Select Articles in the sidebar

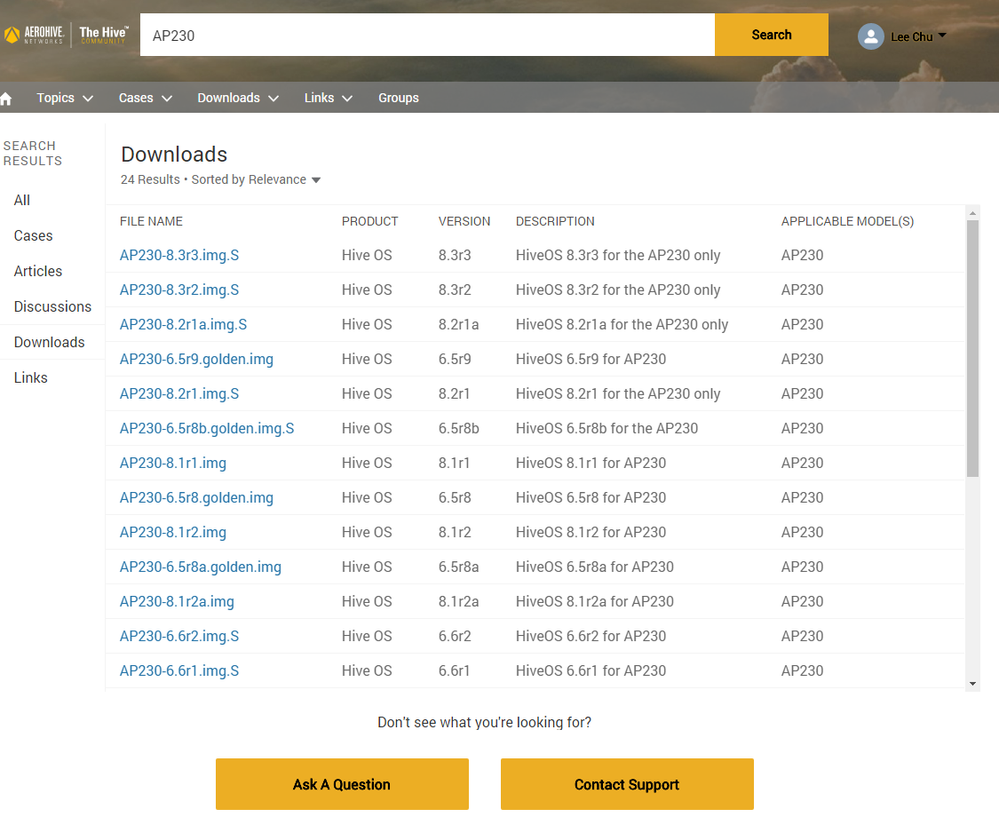click(38, 272)
